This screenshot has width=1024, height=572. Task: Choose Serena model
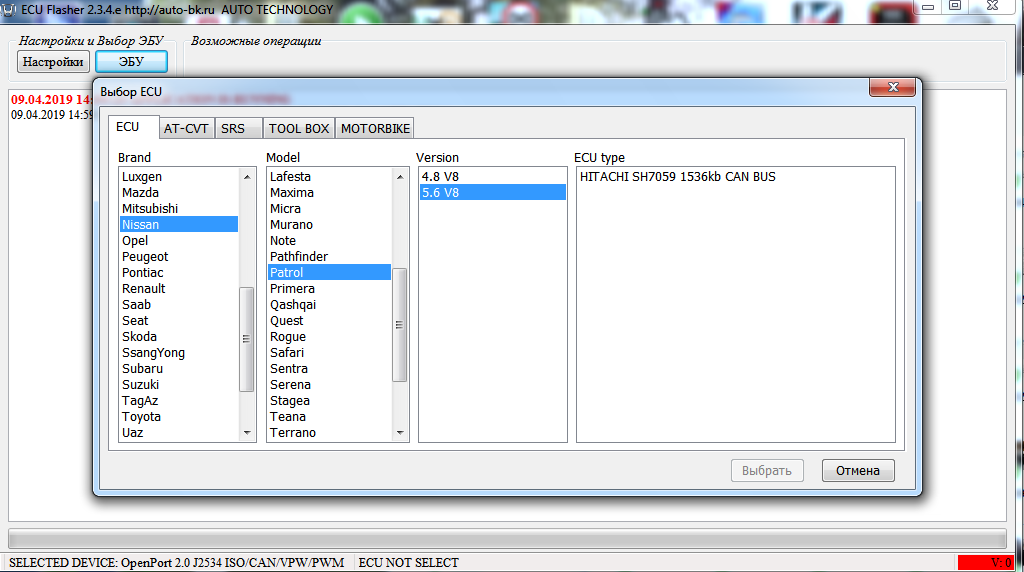329,385
